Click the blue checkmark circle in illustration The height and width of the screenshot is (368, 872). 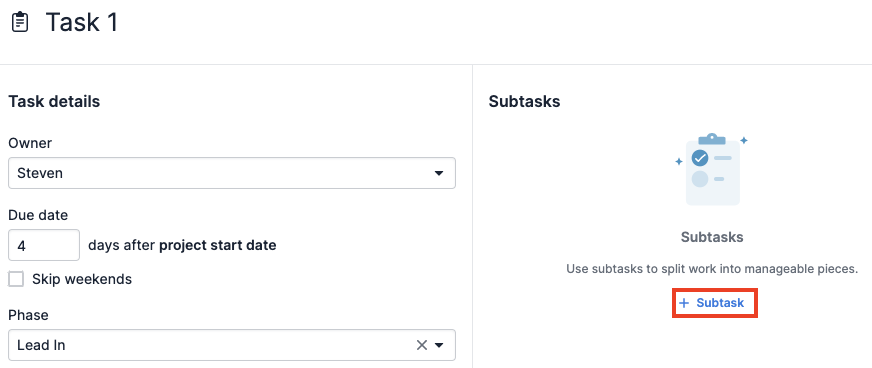[x=700, y=158]
